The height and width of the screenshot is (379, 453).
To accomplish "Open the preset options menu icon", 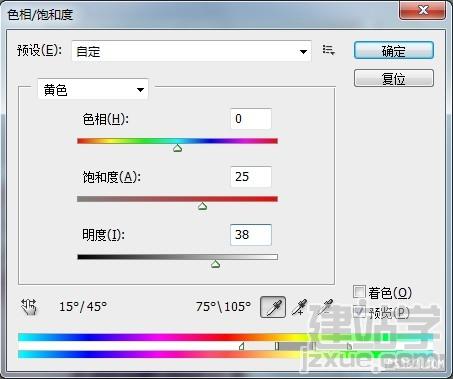I will [x=329, y=50].
